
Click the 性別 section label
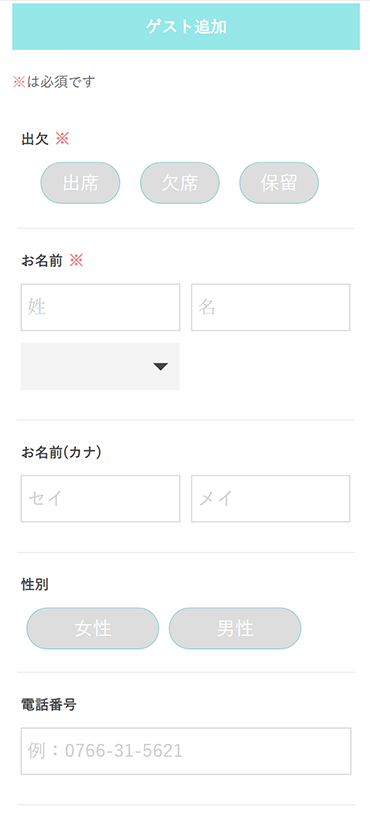pos(35,585)
